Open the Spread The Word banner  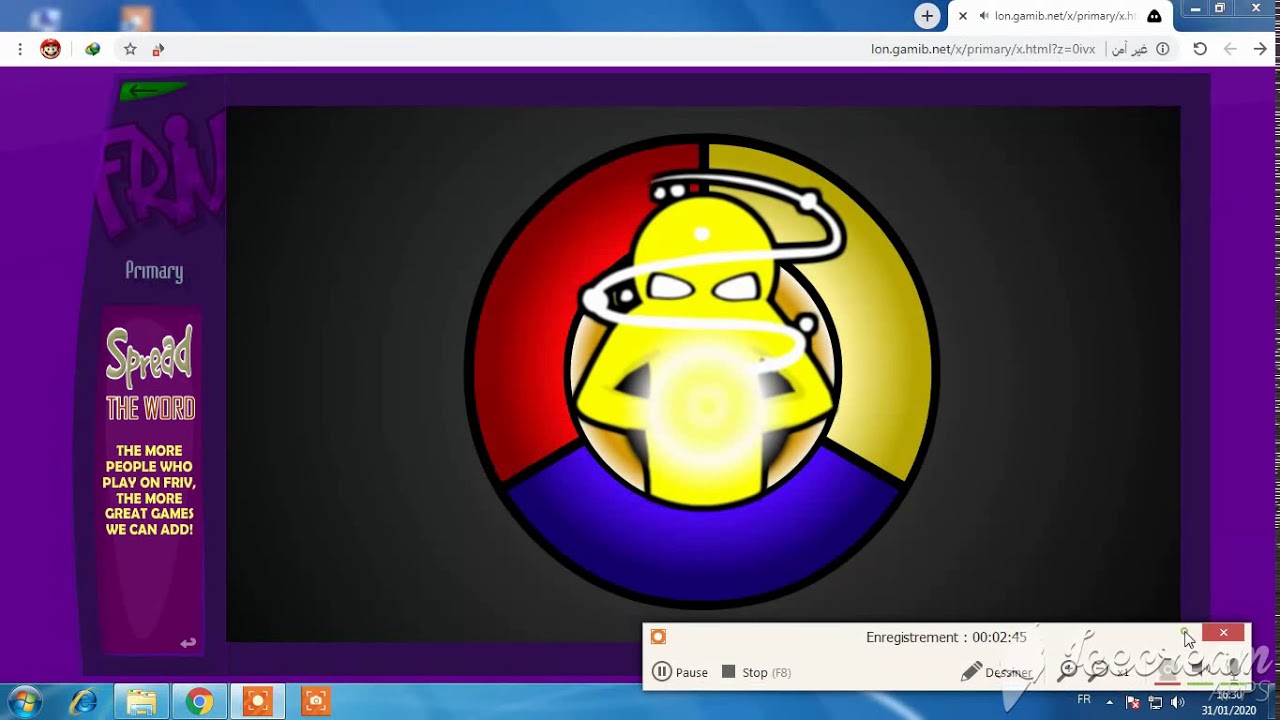[x=150, y=478]
